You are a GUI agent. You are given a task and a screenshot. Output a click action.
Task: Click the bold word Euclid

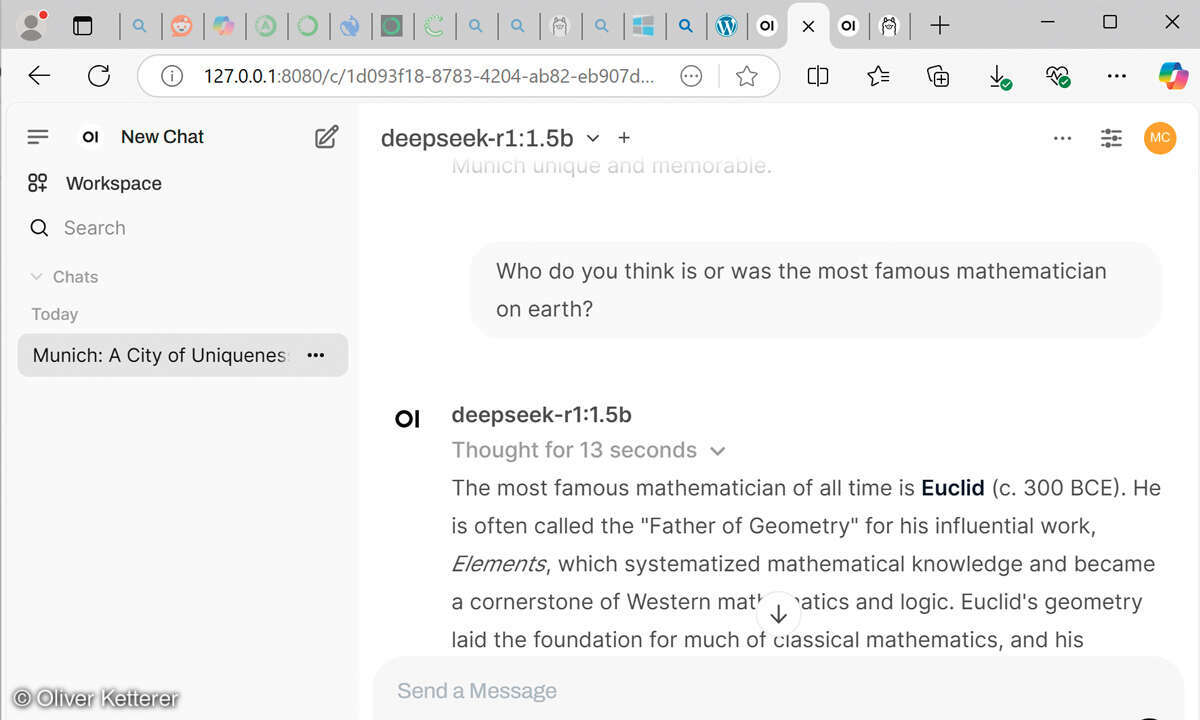[953, 488]
